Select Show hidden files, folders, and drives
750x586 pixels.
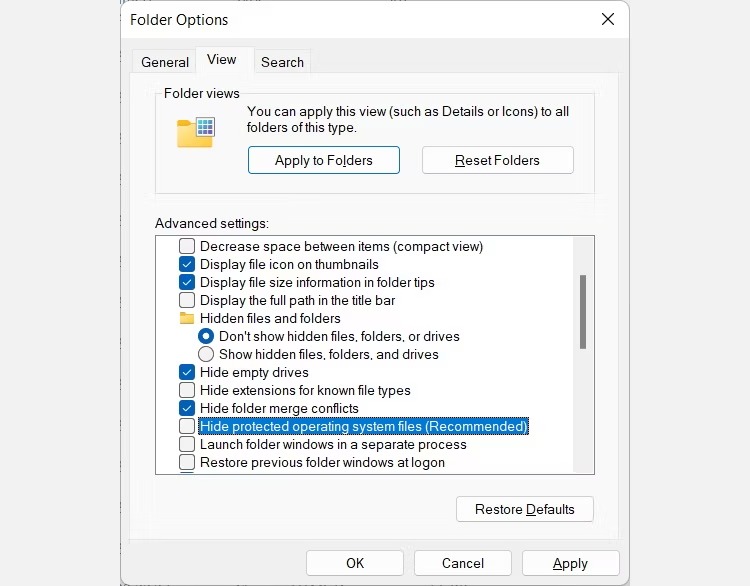[x=206, y=354]
